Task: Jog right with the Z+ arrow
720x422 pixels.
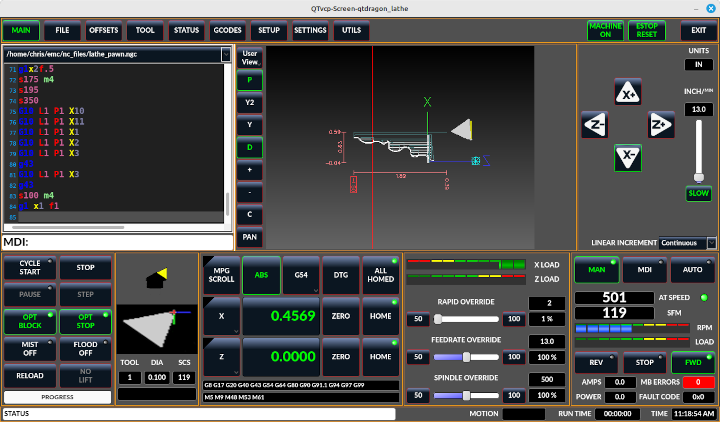Action: click(661, 125)
